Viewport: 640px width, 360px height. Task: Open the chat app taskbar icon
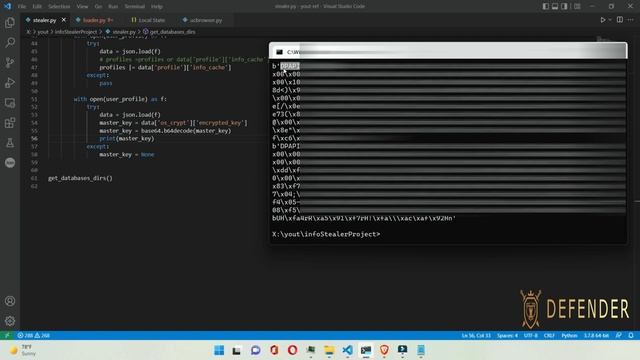[x=256, y=350]
